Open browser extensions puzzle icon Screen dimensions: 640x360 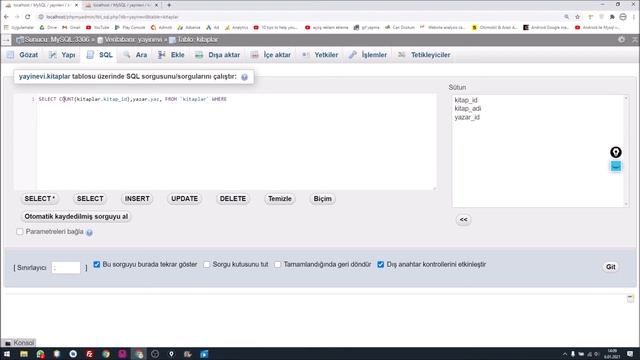tap(612, 17)
